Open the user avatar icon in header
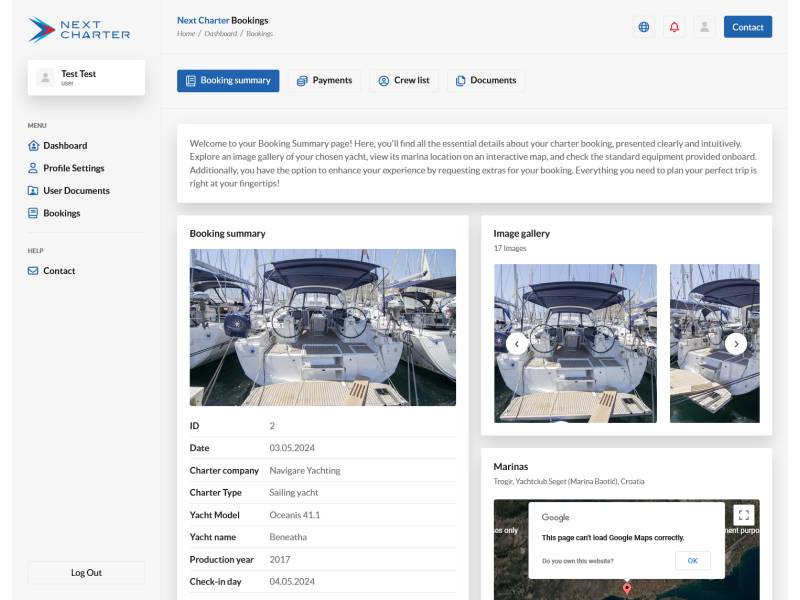Image resolution: width=800 pixels, height=600 pixels. (x=704, y=27)
